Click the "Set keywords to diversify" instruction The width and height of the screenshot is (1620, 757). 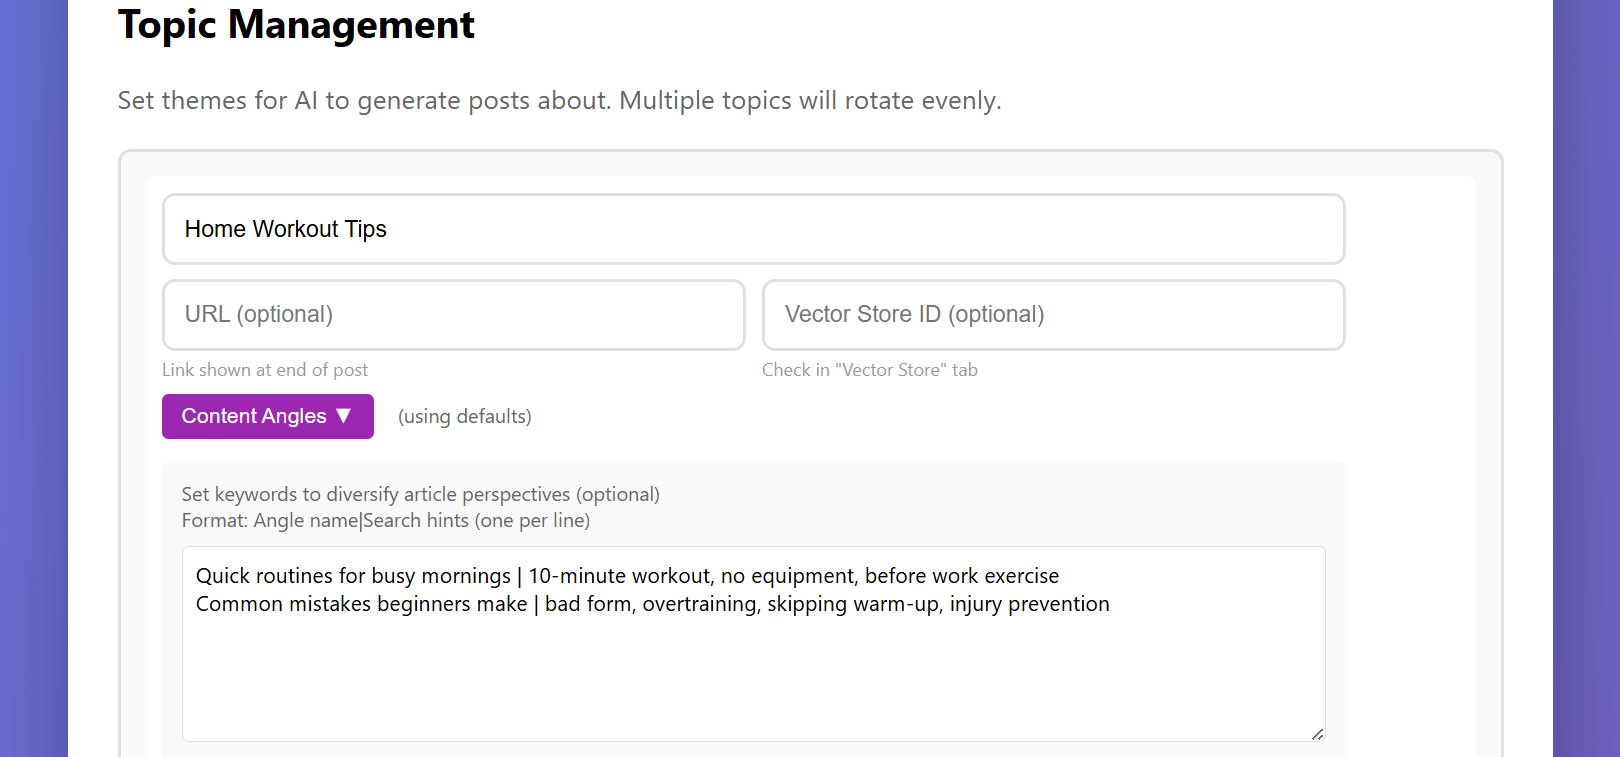(x=420, y=494)
